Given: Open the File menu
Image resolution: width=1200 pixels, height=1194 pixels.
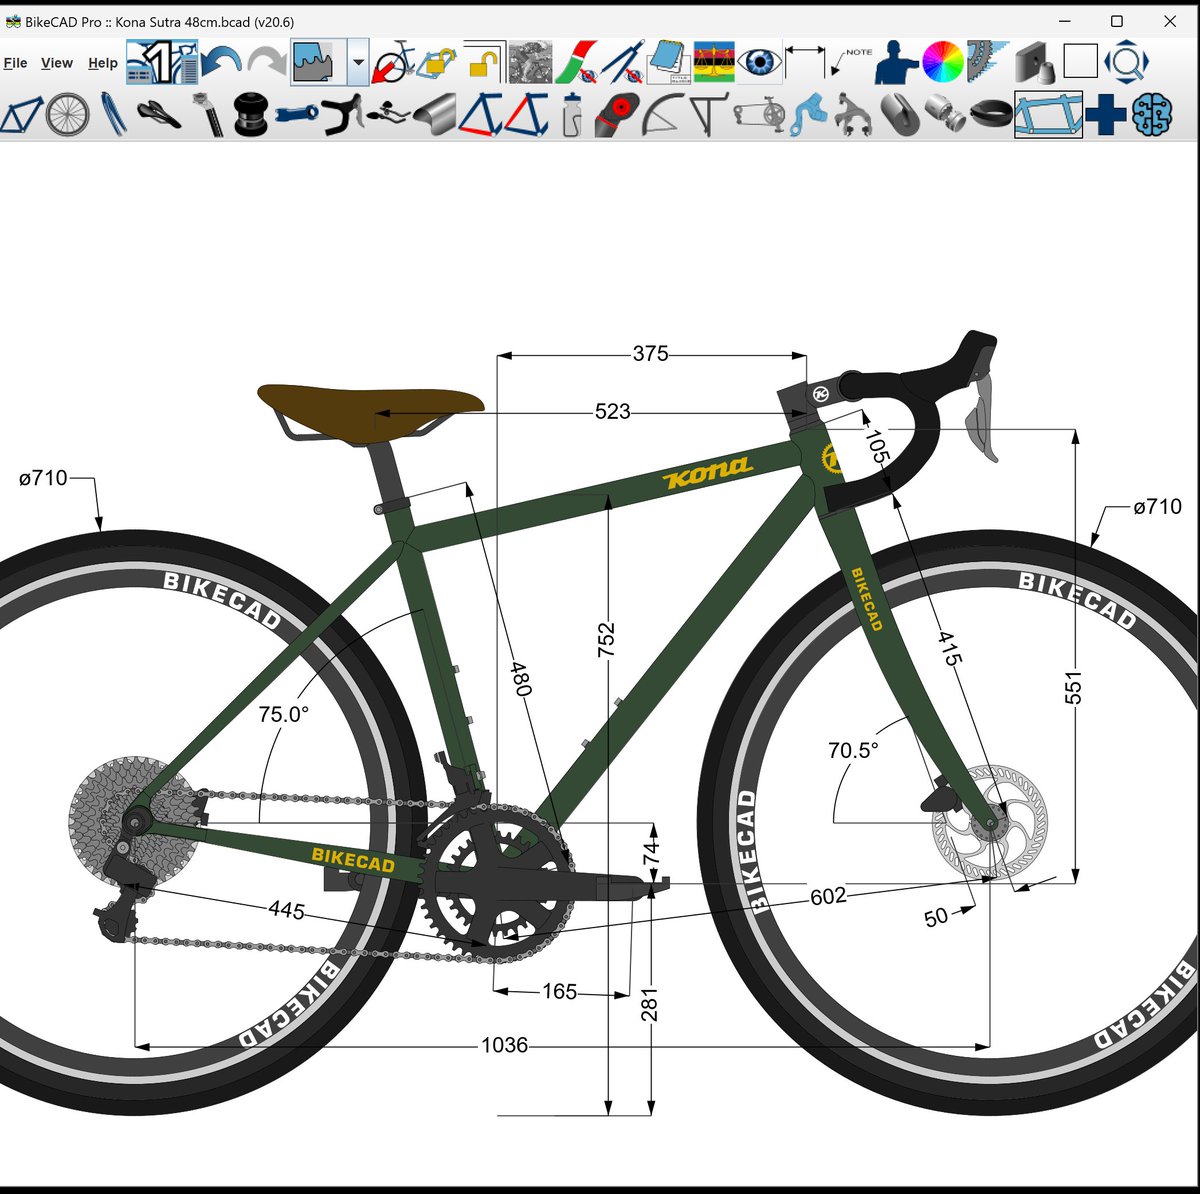Looking at the screenshot, I should click(15, 63).
